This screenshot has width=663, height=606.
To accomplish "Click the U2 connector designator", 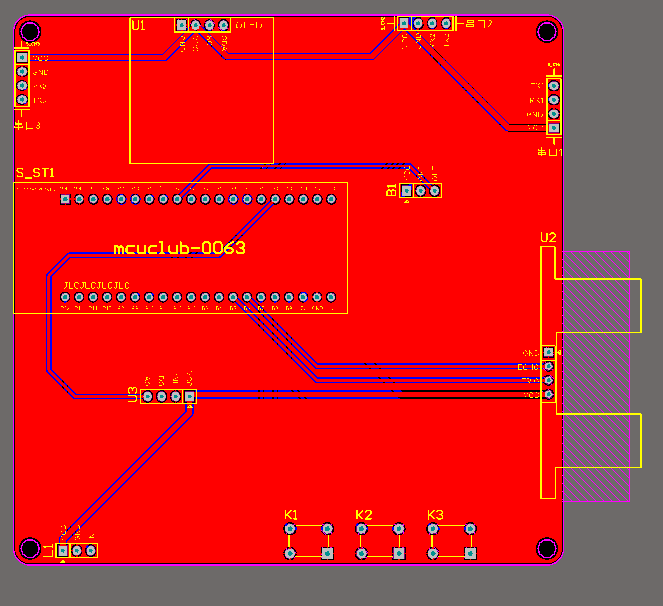I will click(548, 238).
